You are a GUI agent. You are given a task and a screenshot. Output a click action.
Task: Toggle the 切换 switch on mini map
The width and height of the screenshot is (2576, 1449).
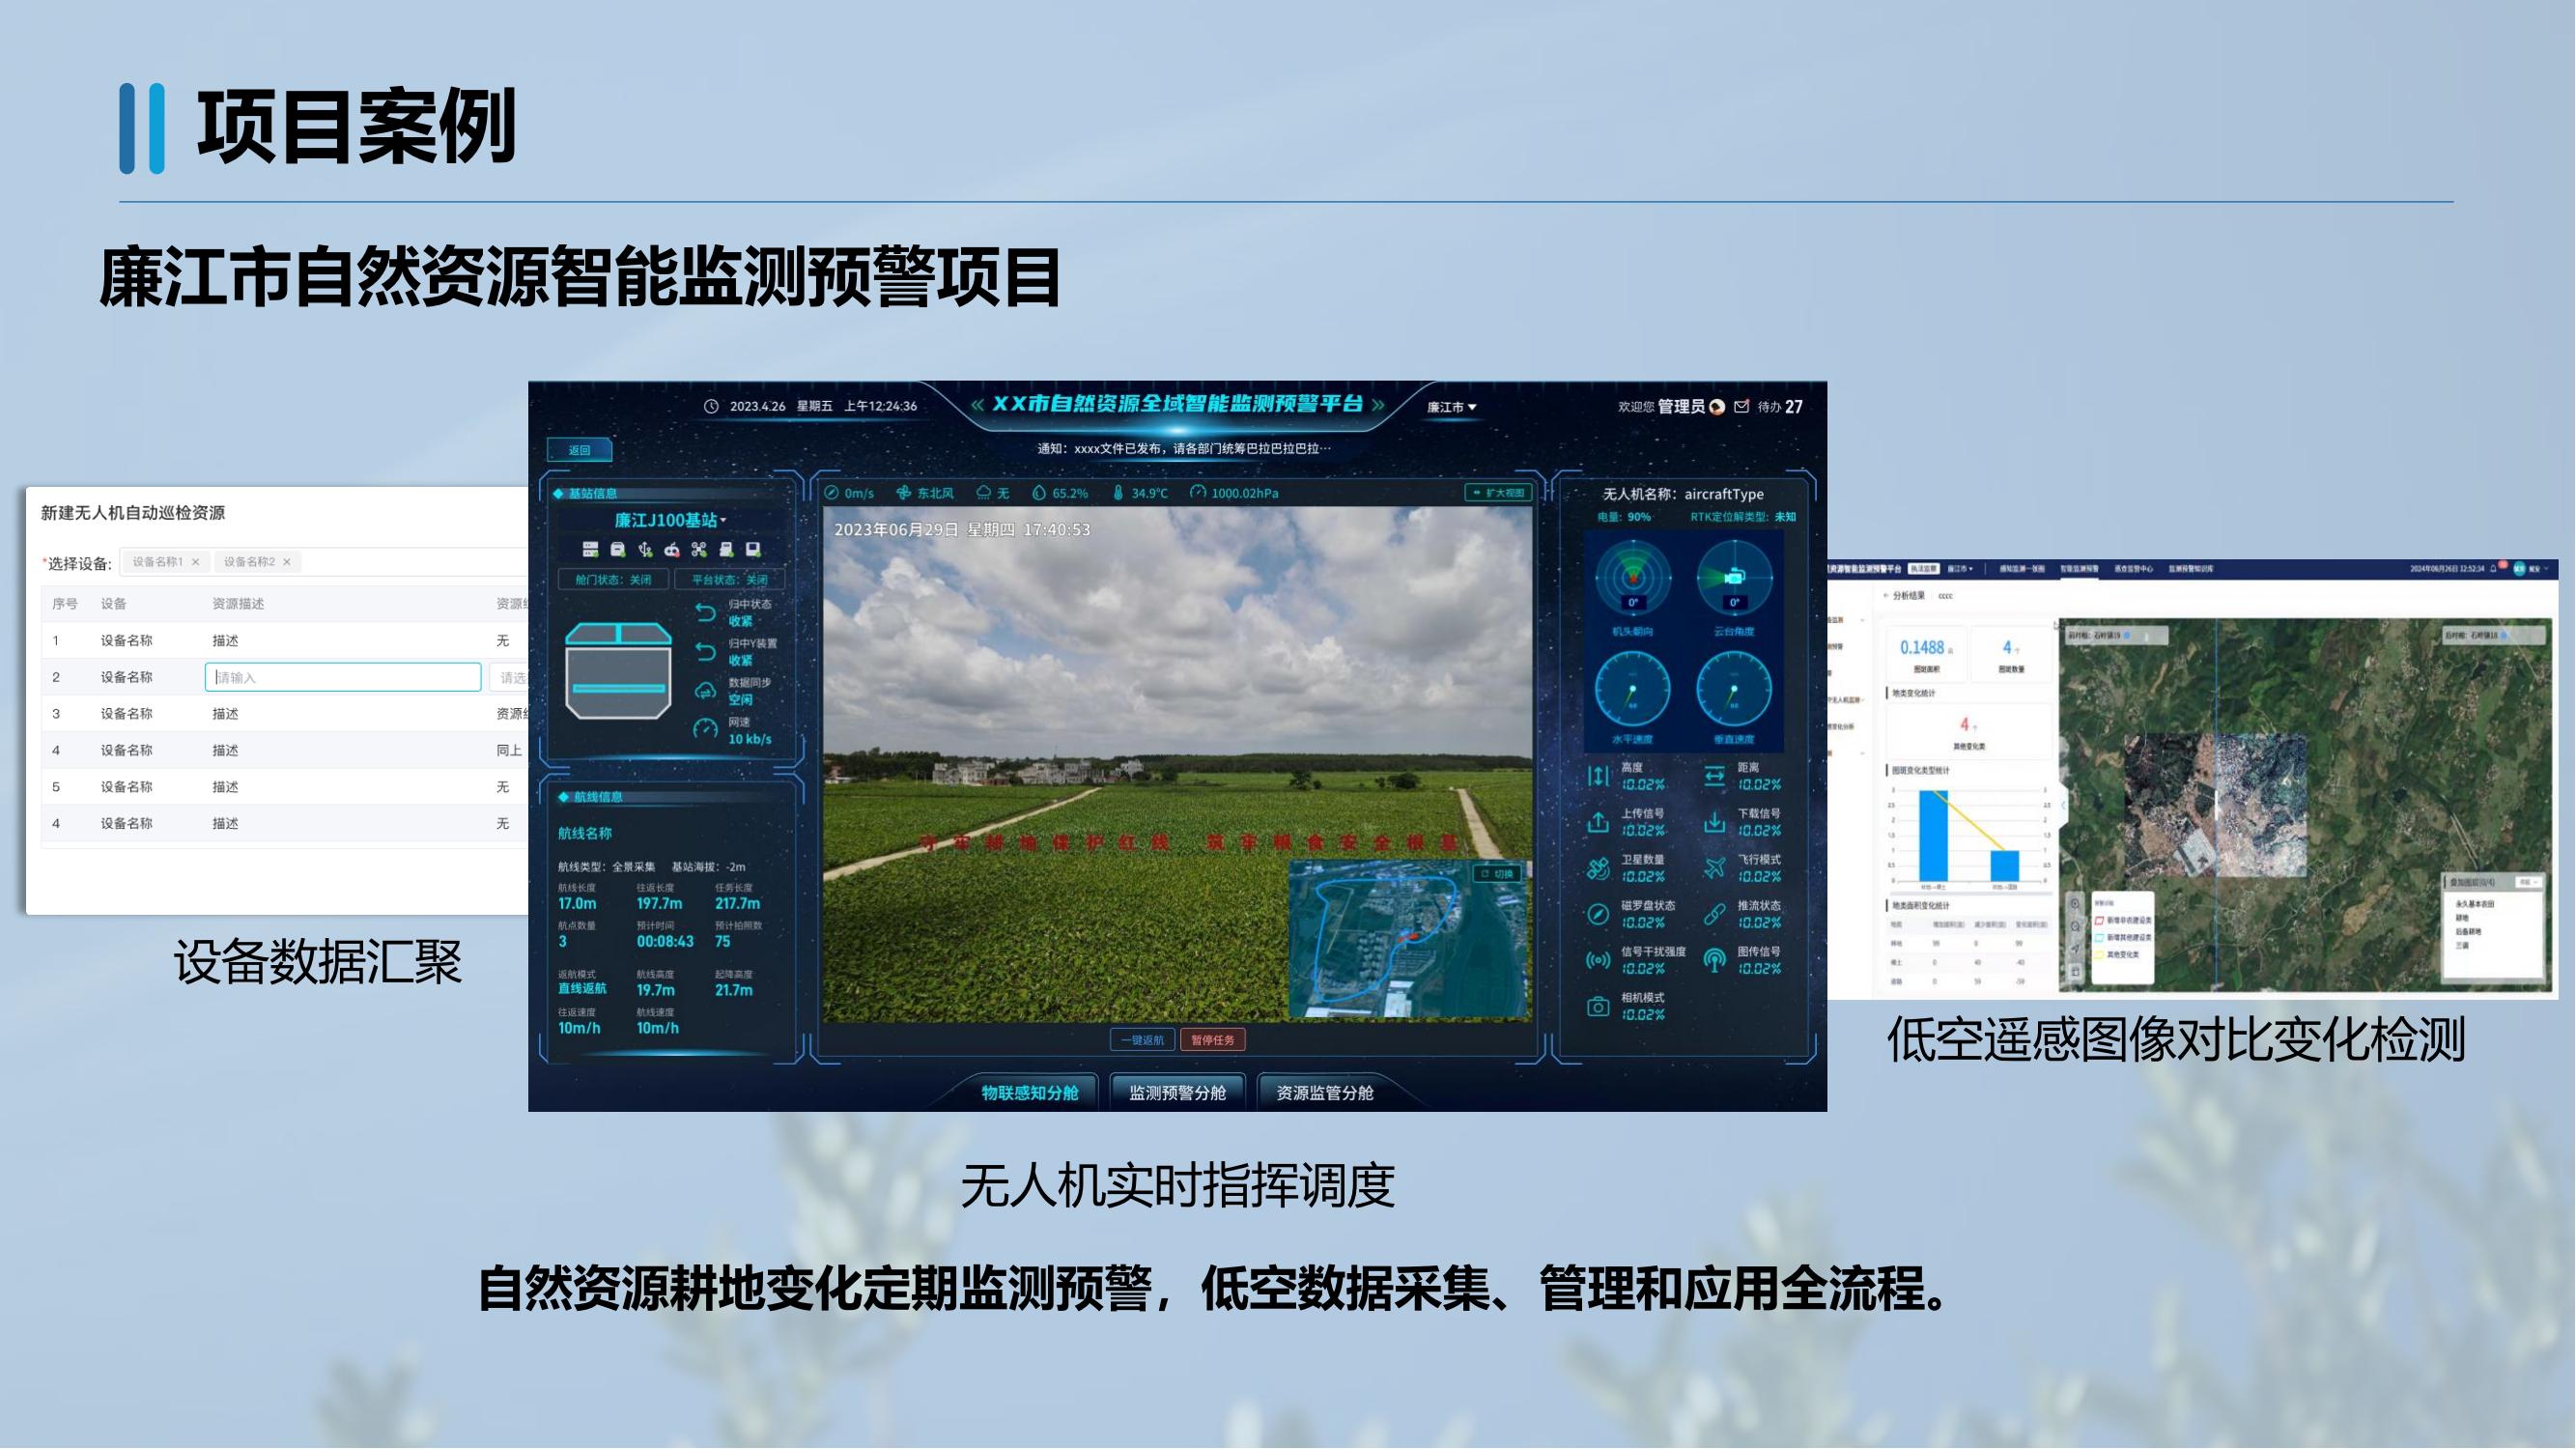(x=1497, y=874)
